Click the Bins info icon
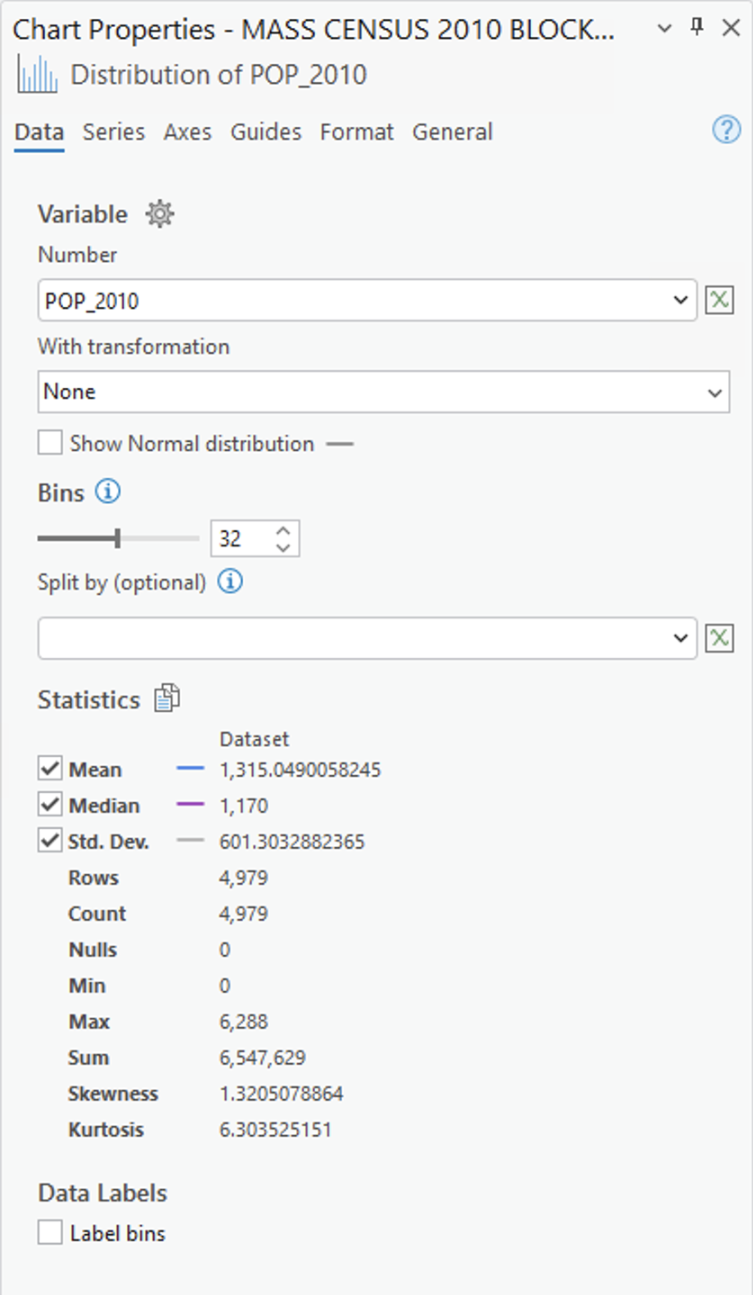The width and height of the screenshot is (753, 1295). pyautogui.click(x=108, y=492)
